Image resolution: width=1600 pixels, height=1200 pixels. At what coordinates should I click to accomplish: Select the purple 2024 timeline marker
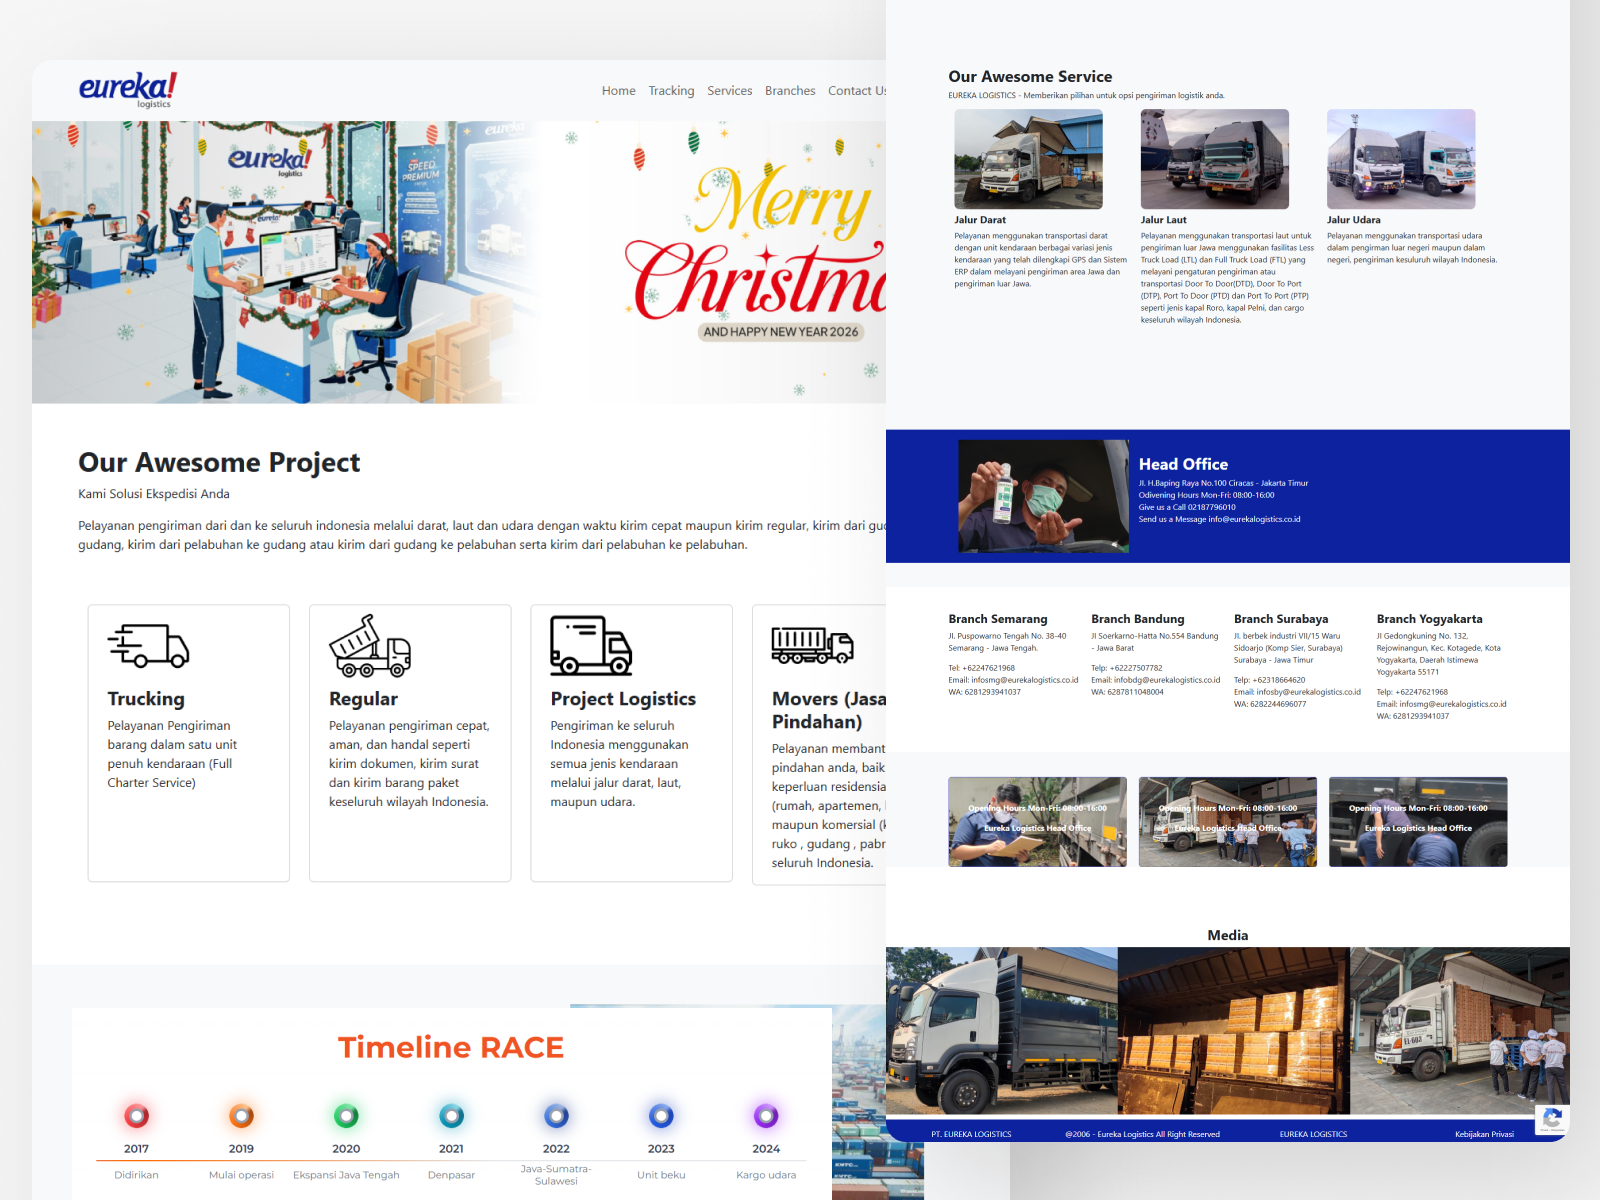tap(766, 1115)
